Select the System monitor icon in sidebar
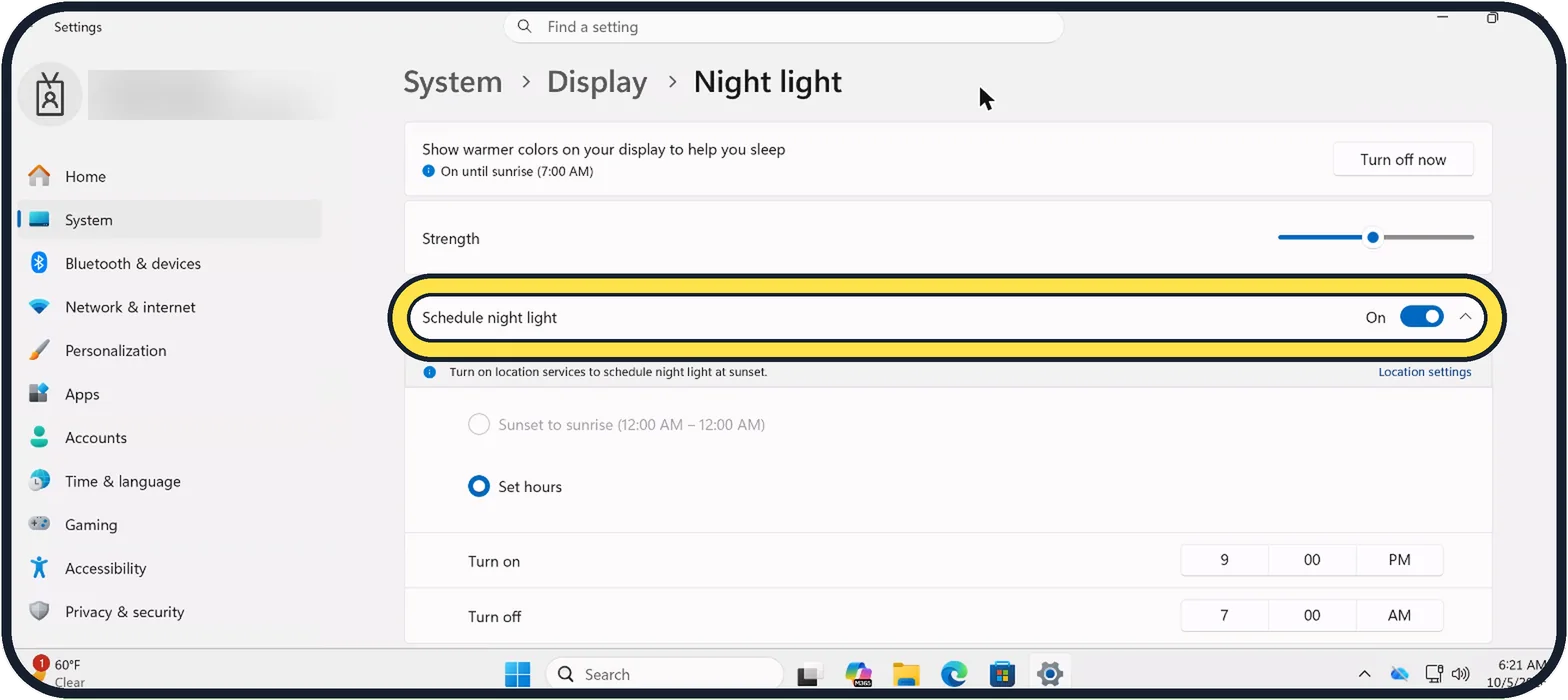 pos(39,220)
